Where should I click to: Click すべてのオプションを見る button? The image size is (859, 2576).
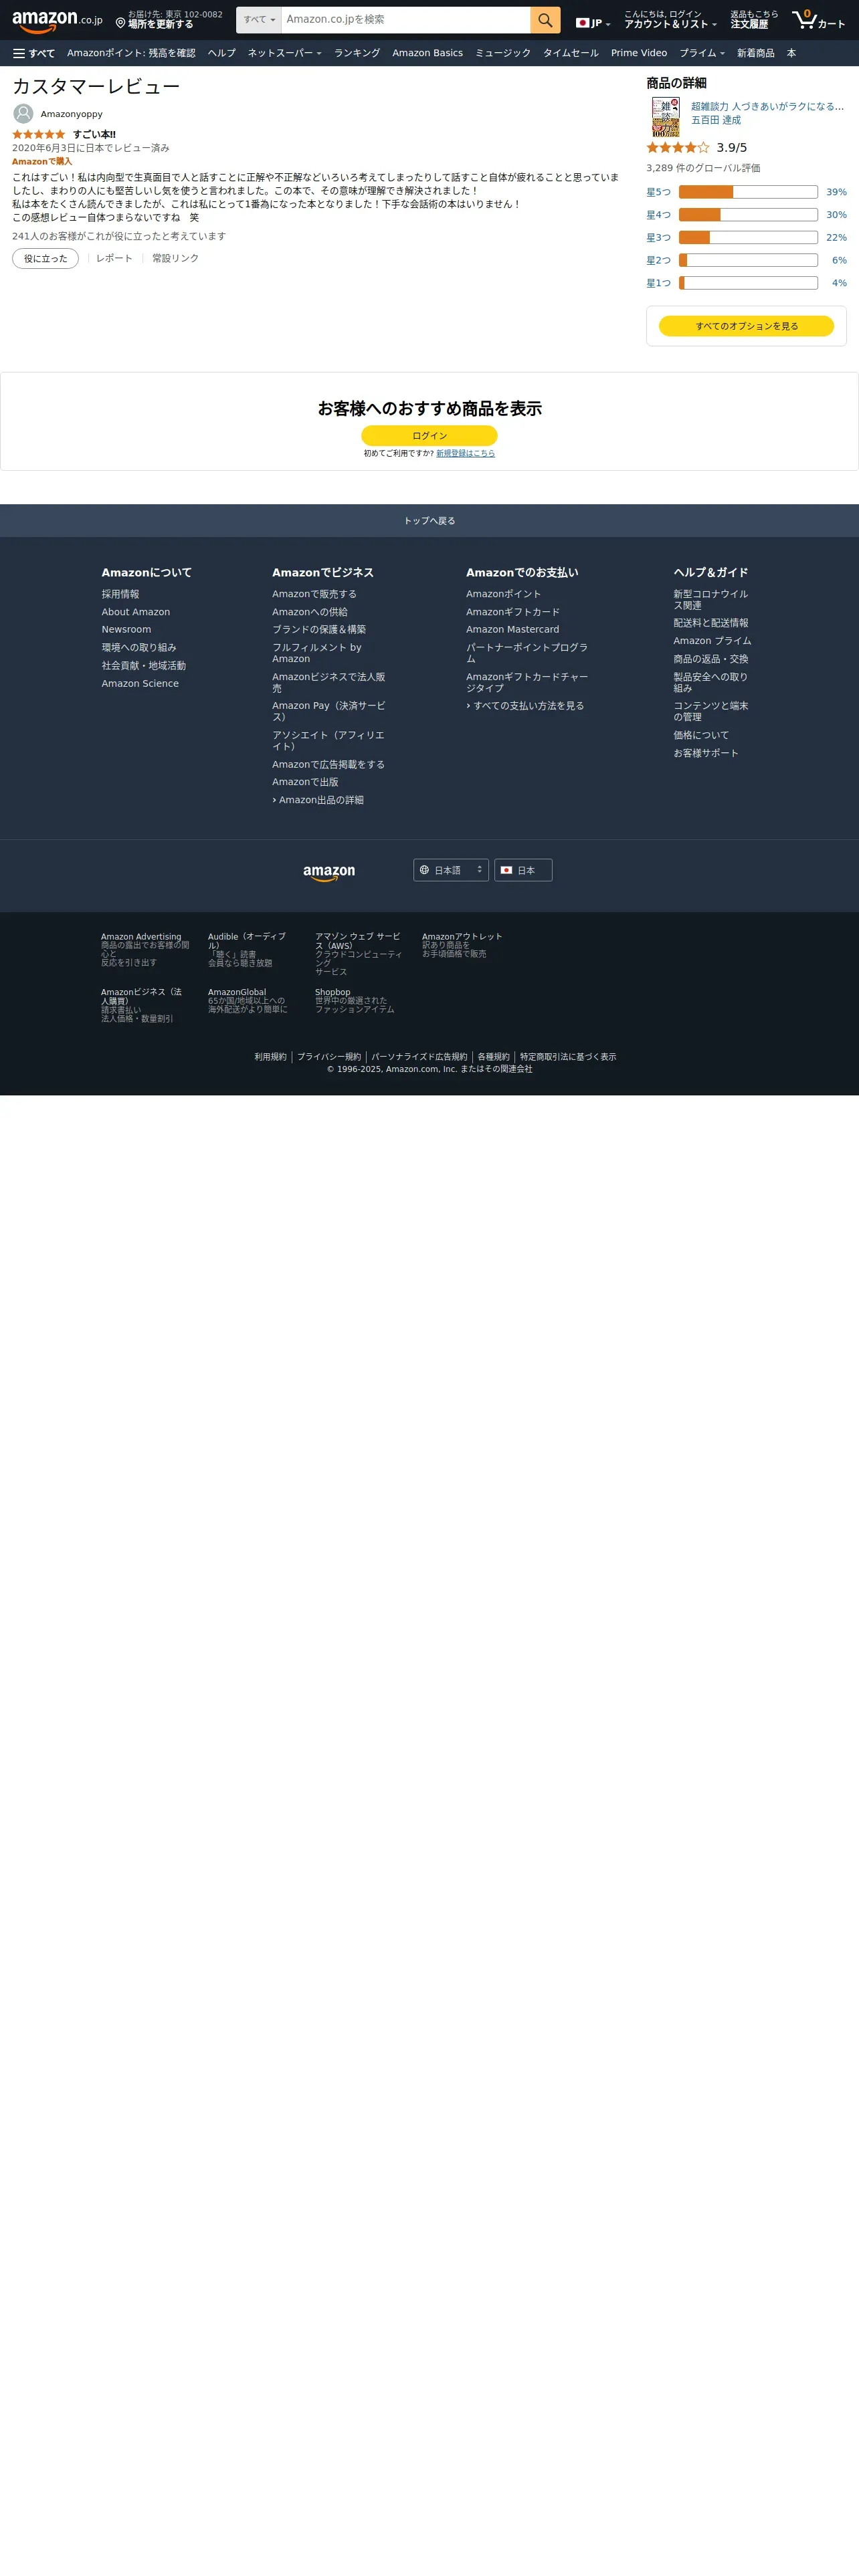point(746,326)
